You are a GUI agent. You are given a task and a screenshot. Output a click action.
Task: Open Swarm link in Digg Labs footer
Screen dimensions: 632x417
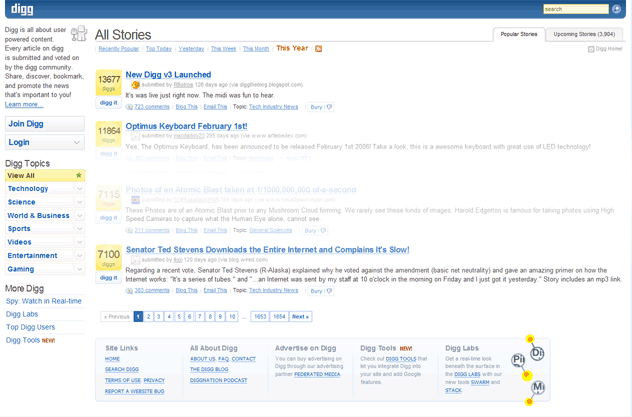[x=480, y=382]
